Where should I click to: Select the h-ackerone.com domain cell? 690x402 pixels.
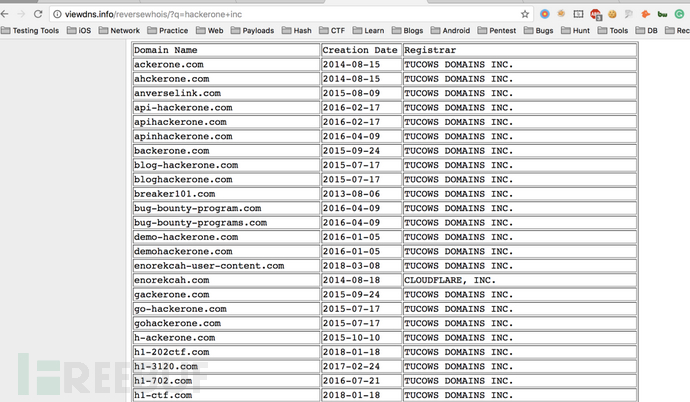click(226, 338)
